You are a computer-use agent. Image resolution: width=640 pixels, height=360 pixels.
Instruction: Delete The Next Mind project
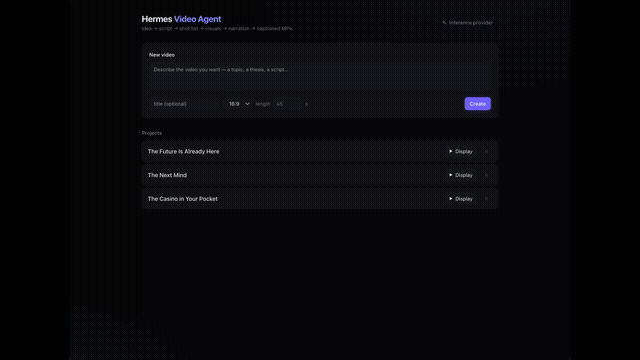point(486,175)
